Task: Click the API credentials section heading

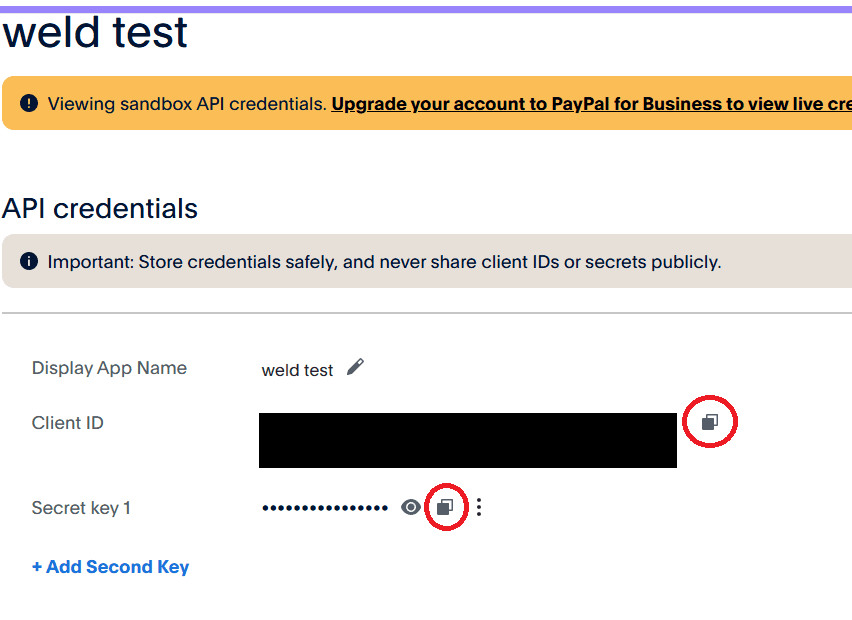Action: [98, 208]
